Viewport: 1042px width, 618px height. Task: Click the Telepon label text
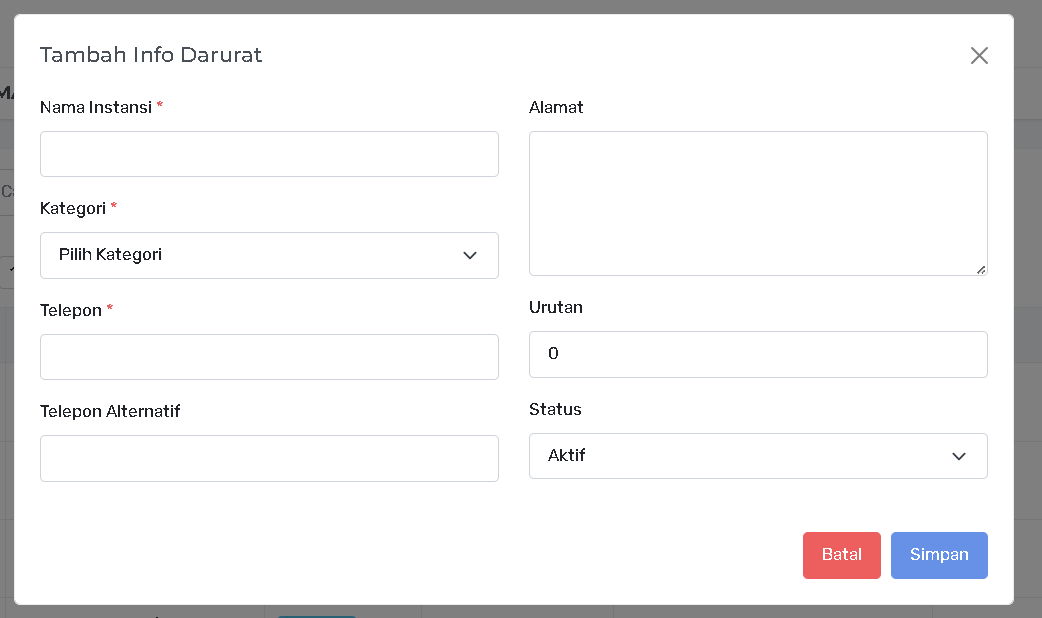[71, 310]
